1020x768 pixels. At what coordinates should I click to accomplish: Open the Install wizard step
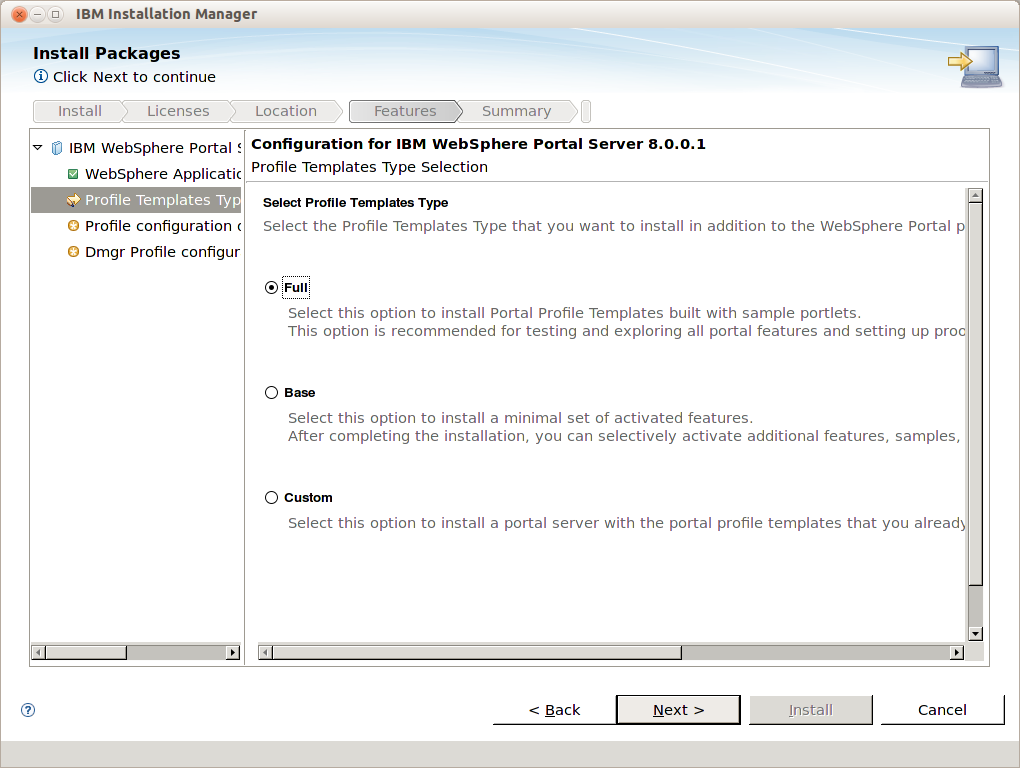(79, 111)
